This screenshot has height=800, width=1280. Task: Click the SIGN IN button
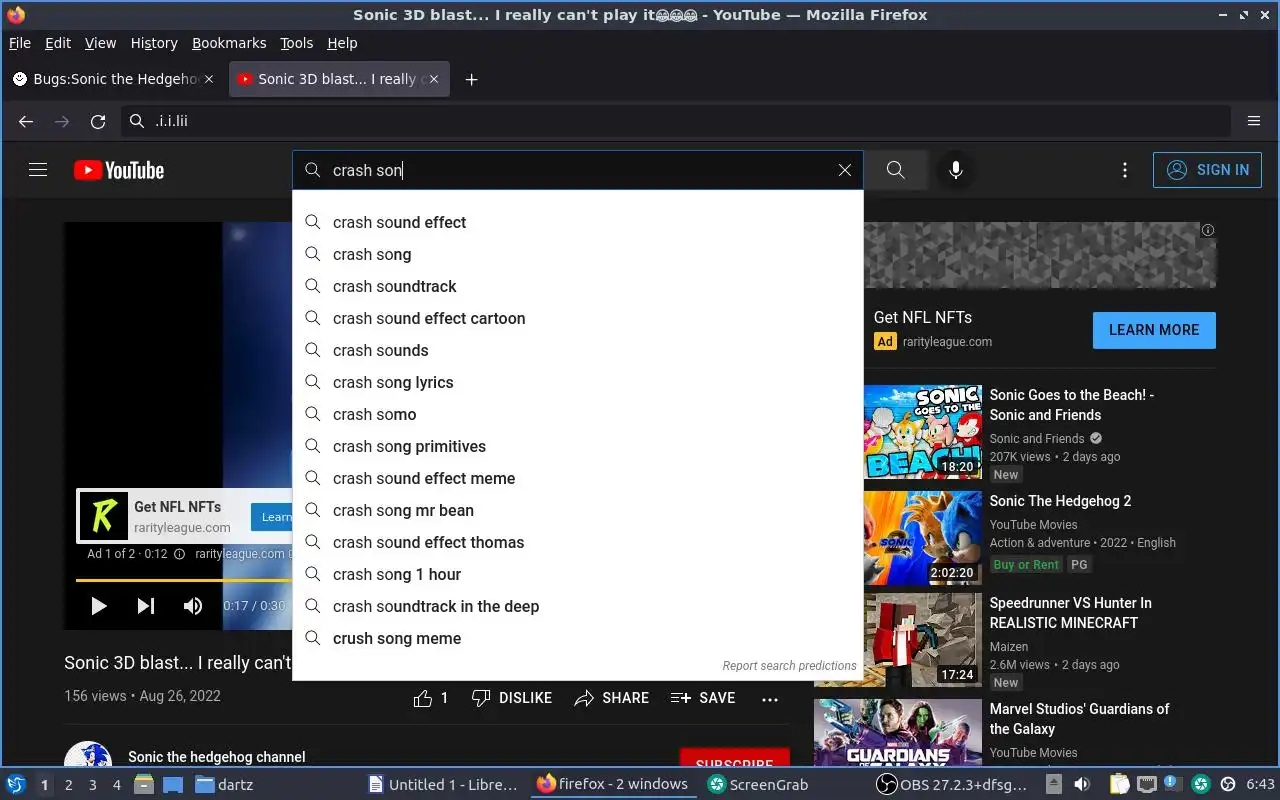(x=1207, y=170)
